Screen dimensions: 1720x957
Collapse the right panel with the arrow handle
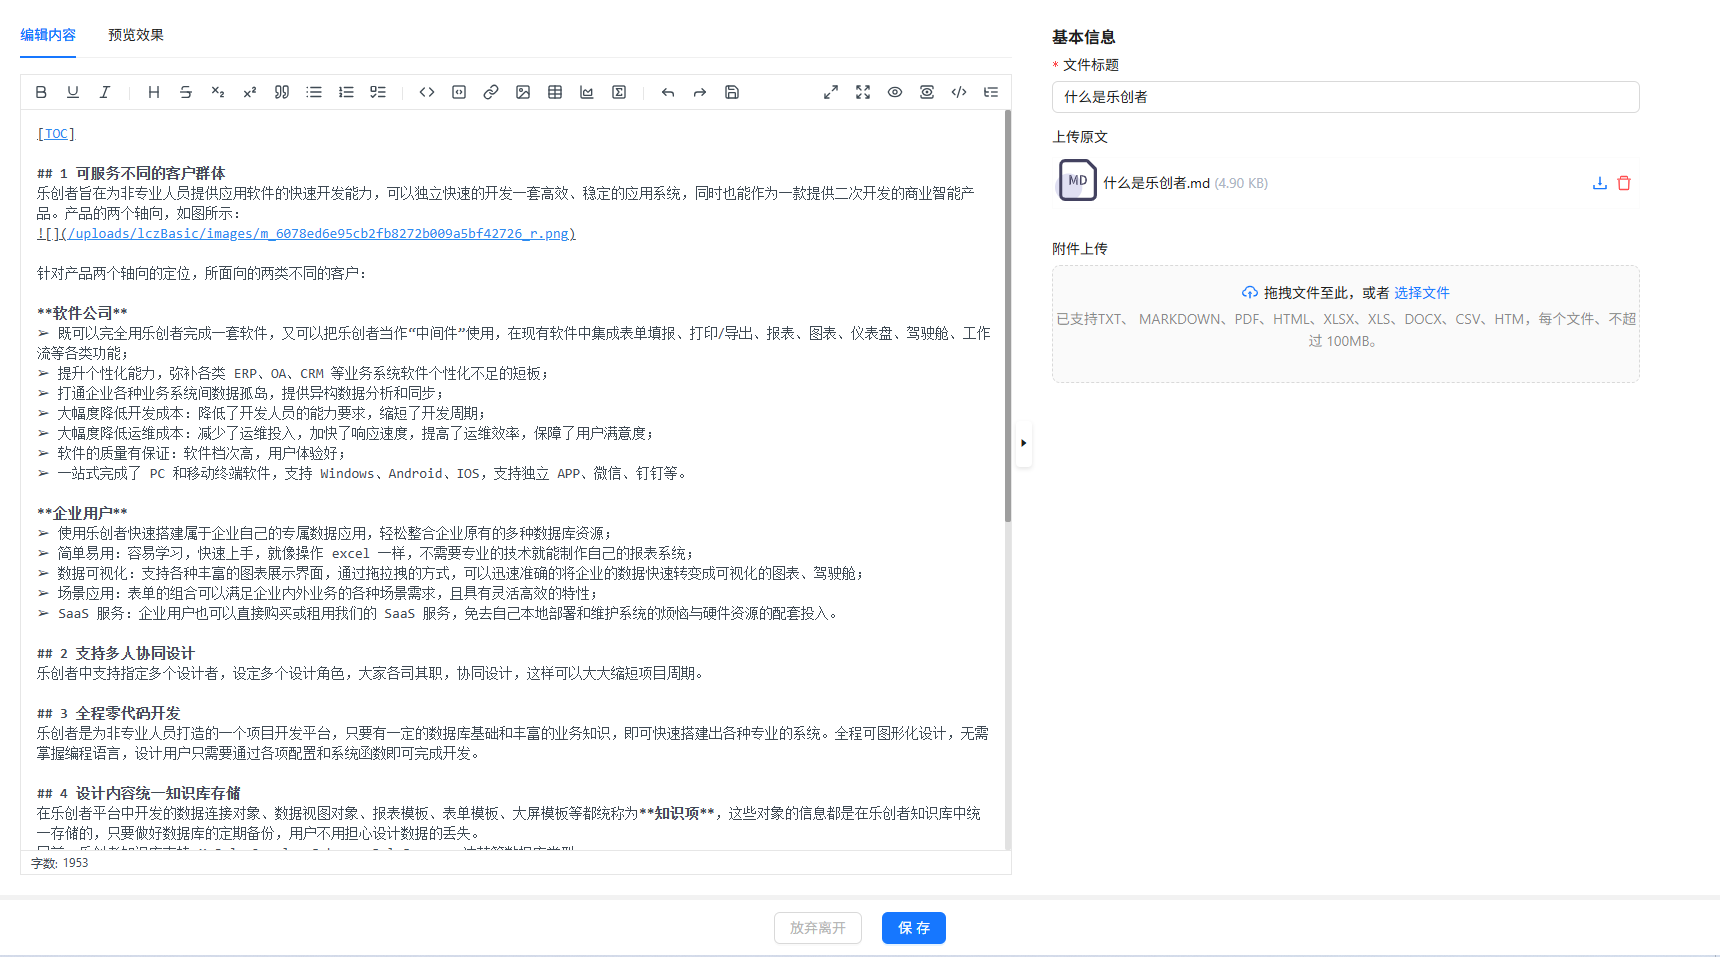(x=1023, y=443)
